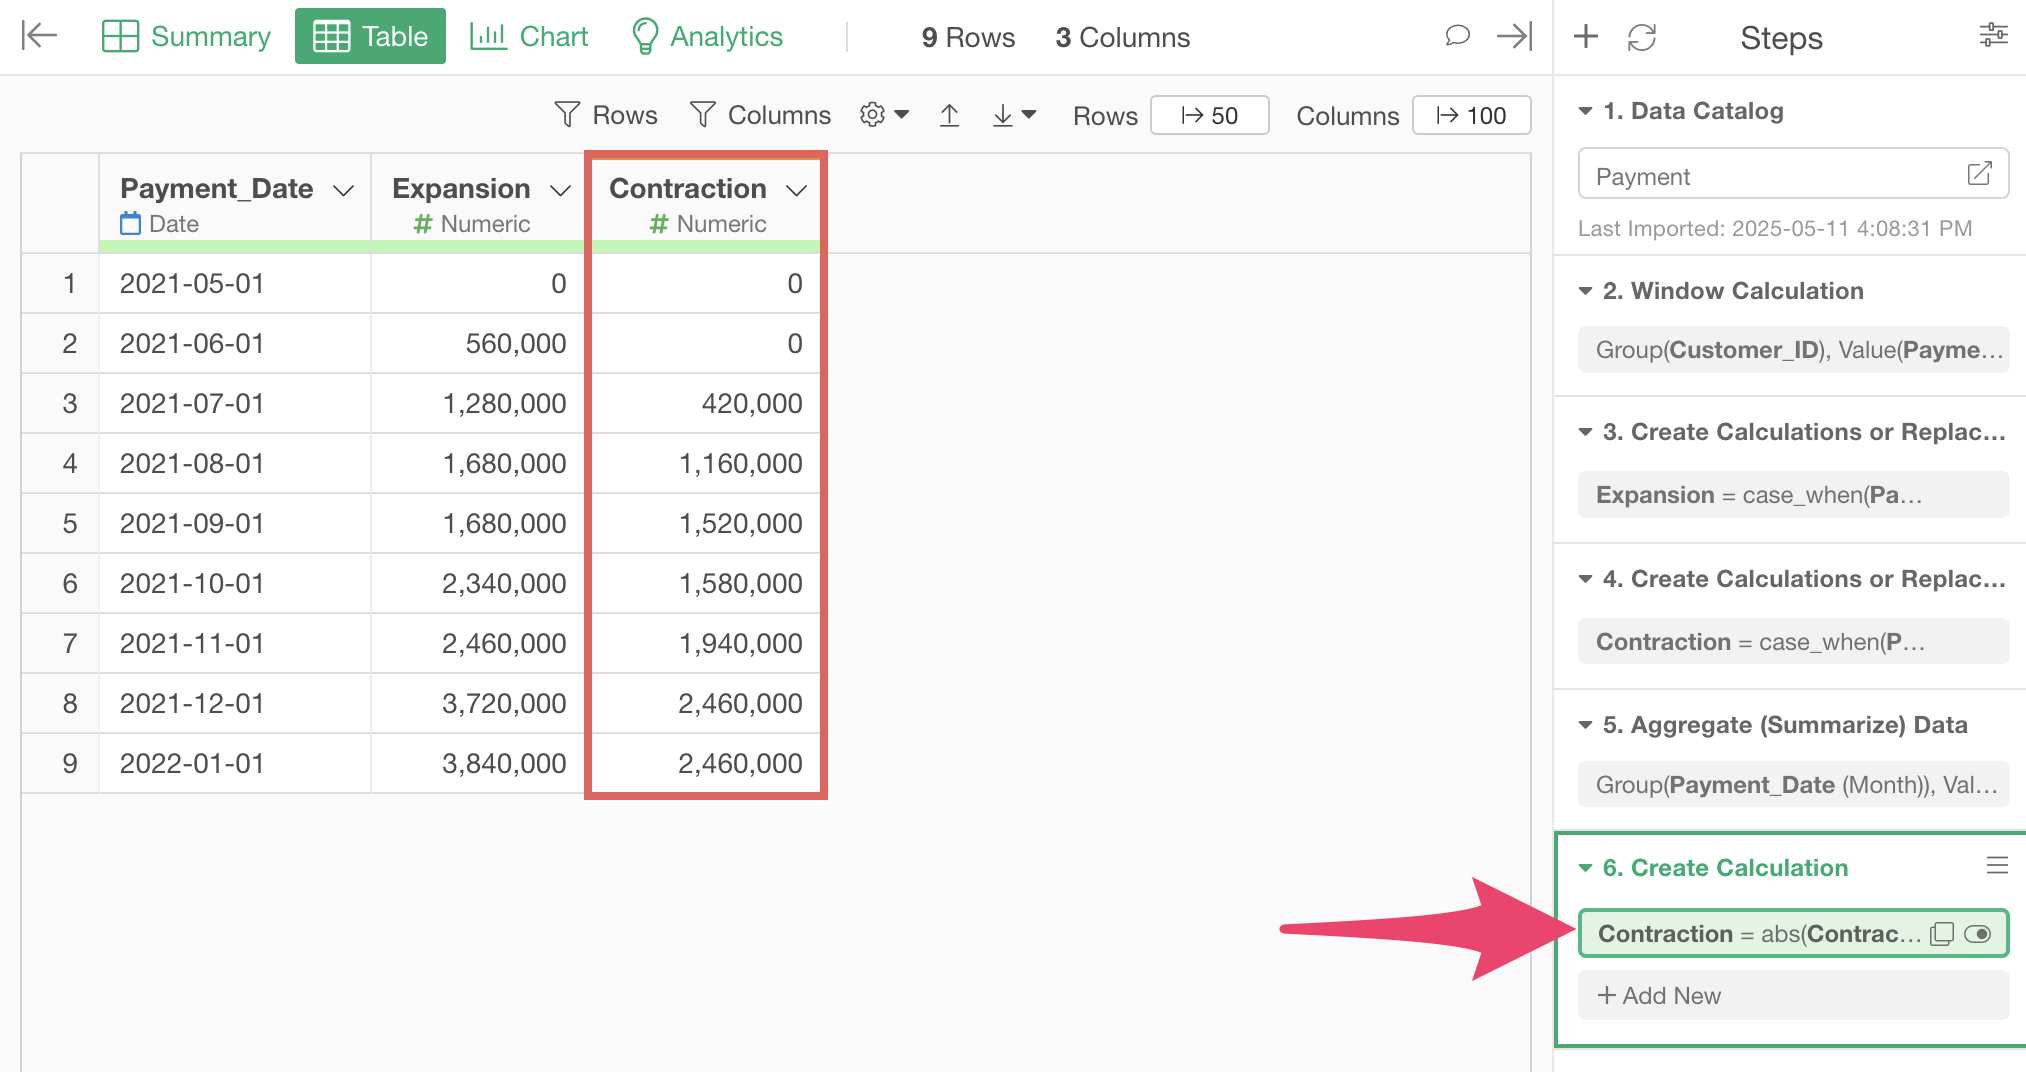This screenshot has height=1072, width=2026.
Task: Click the collapse-right panel arrow icon
Action: coord(1514,36)
